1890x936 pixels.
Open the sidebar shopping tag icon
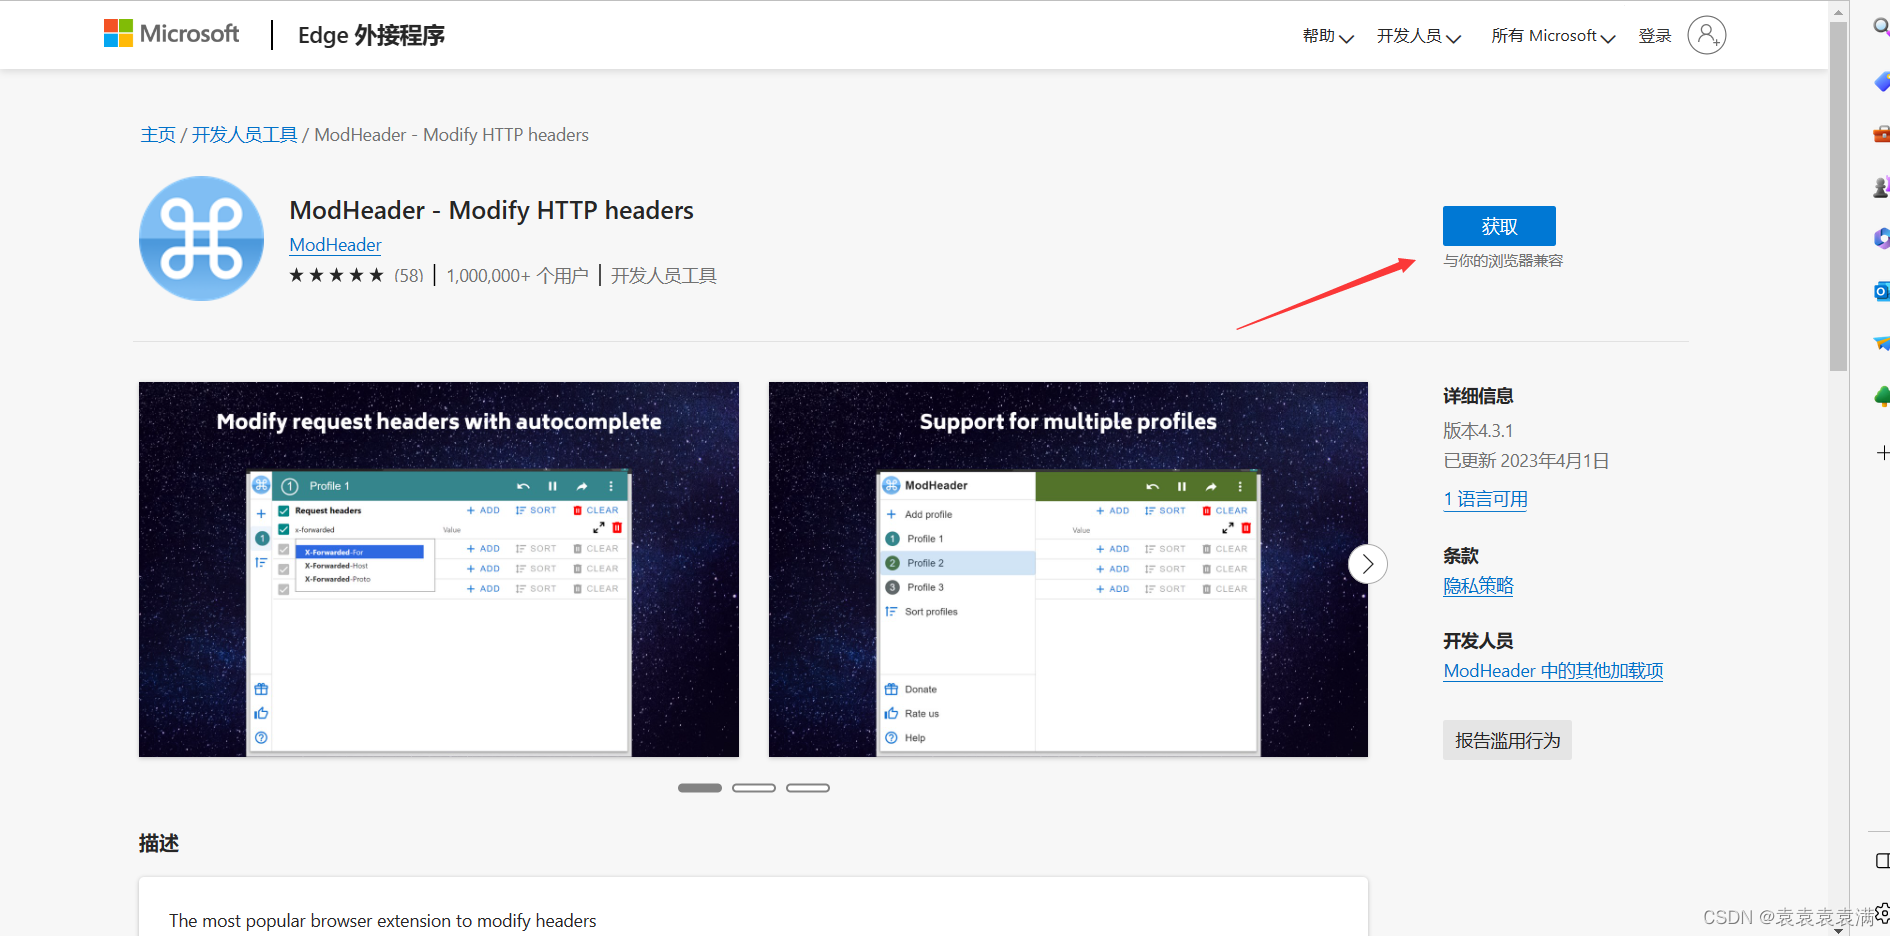[1882, 81]
